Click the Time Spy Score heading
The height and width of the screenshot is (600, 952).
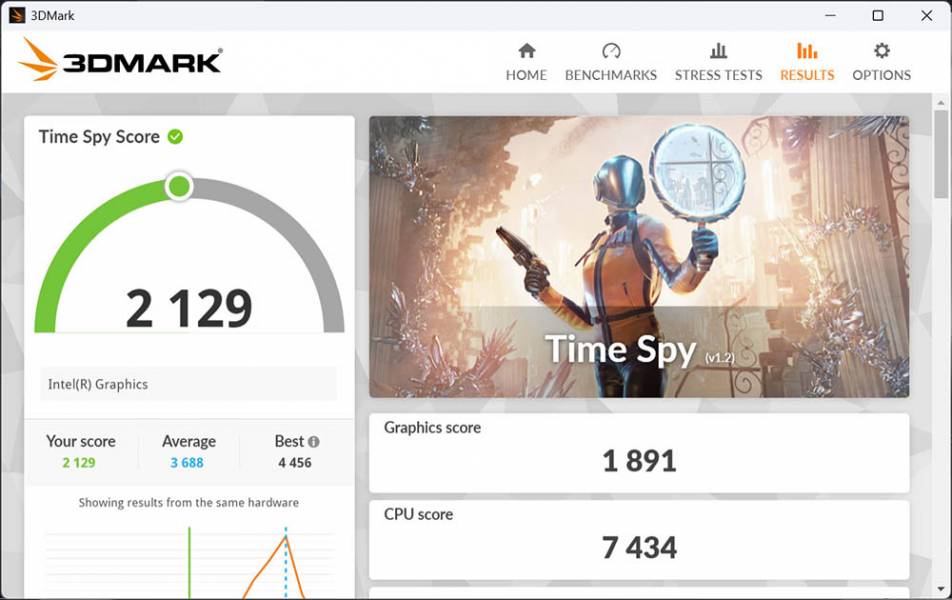click(x=99, y=137)
